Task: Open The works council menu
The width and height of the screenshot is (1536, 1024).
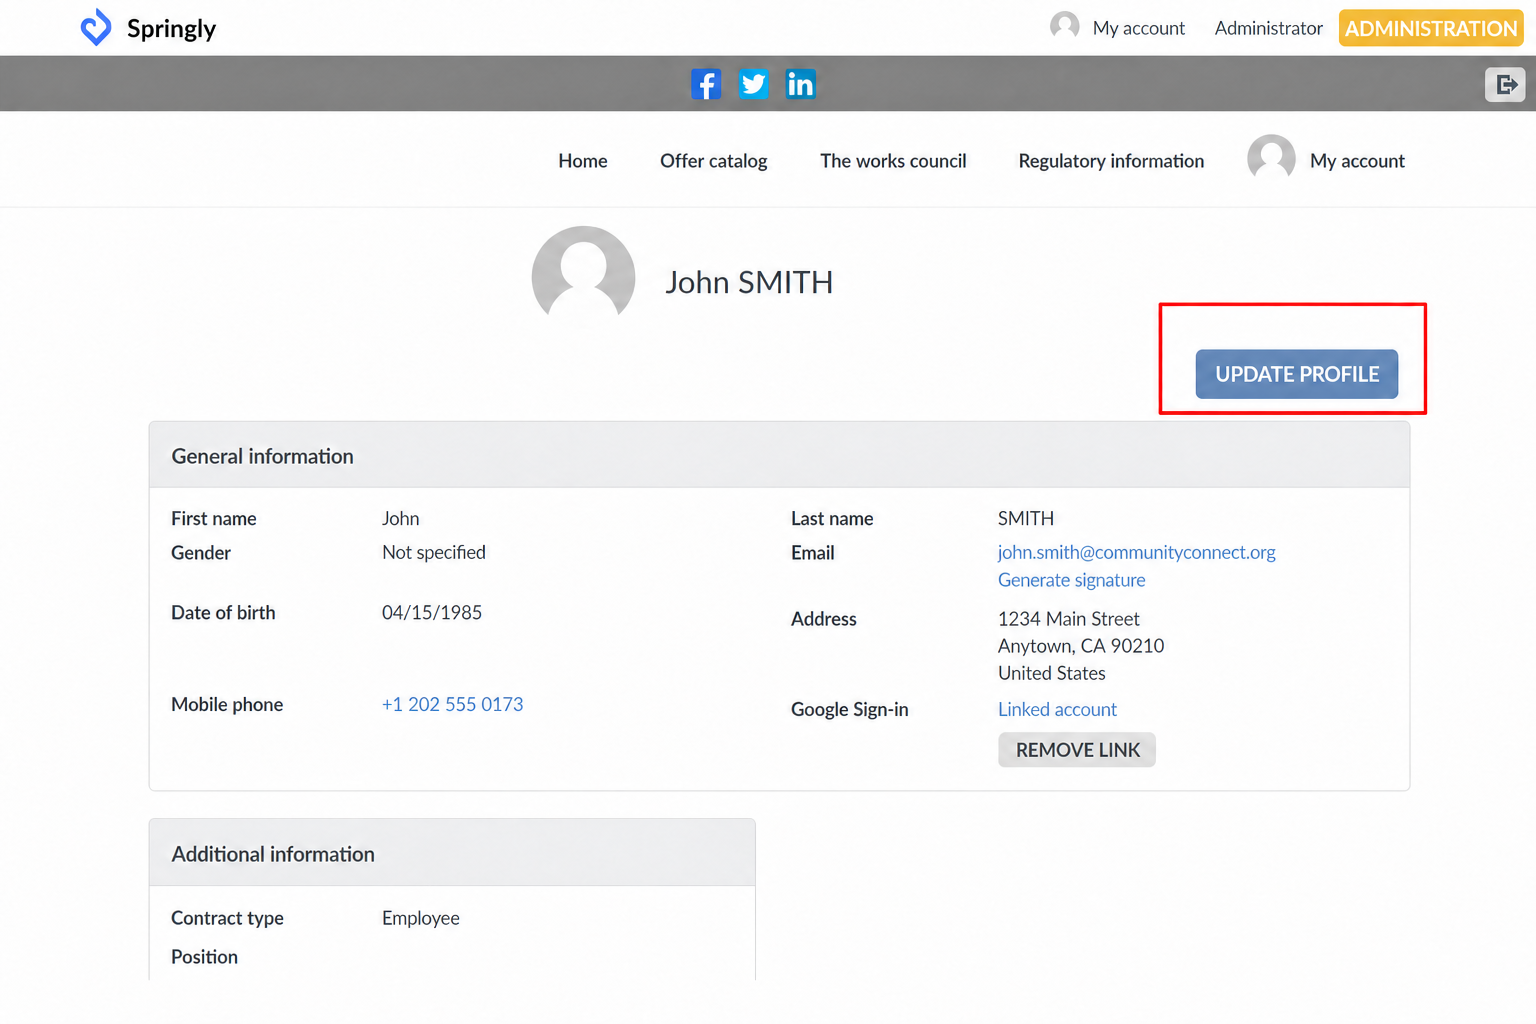Action: coord(893,161)
